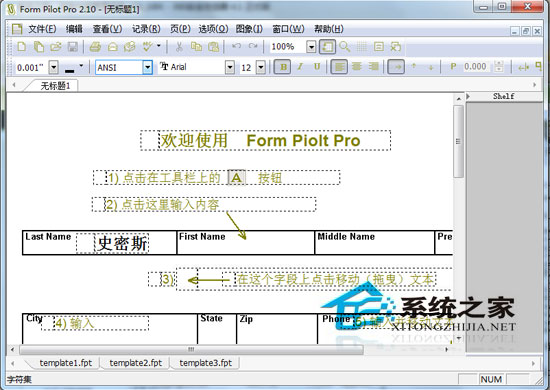Screen dimensions: 550x390
Task: Click the 欢迎使用 Form Piolt Pro heading
Action: click(266, 140)
